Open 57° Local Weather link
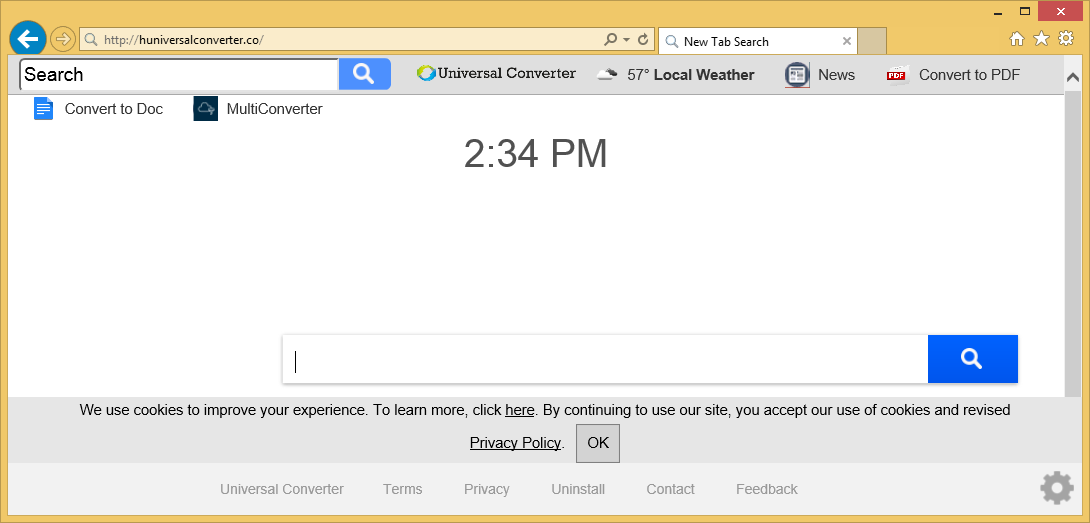The image size is (1090, 523). pyautogui.click(x=690, y=75)
